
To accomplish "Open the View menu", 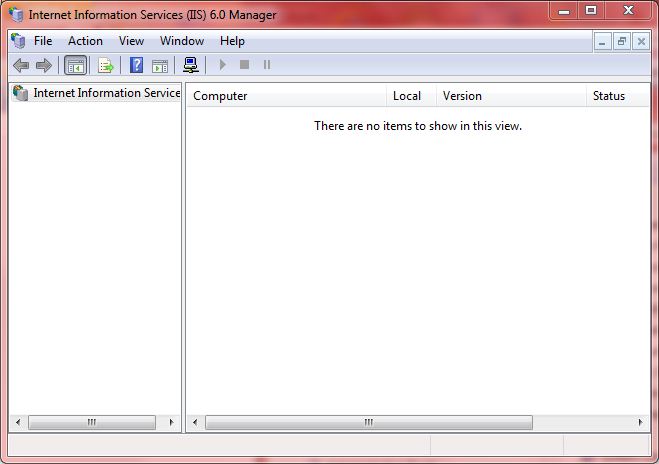I will tap(131, 41).
